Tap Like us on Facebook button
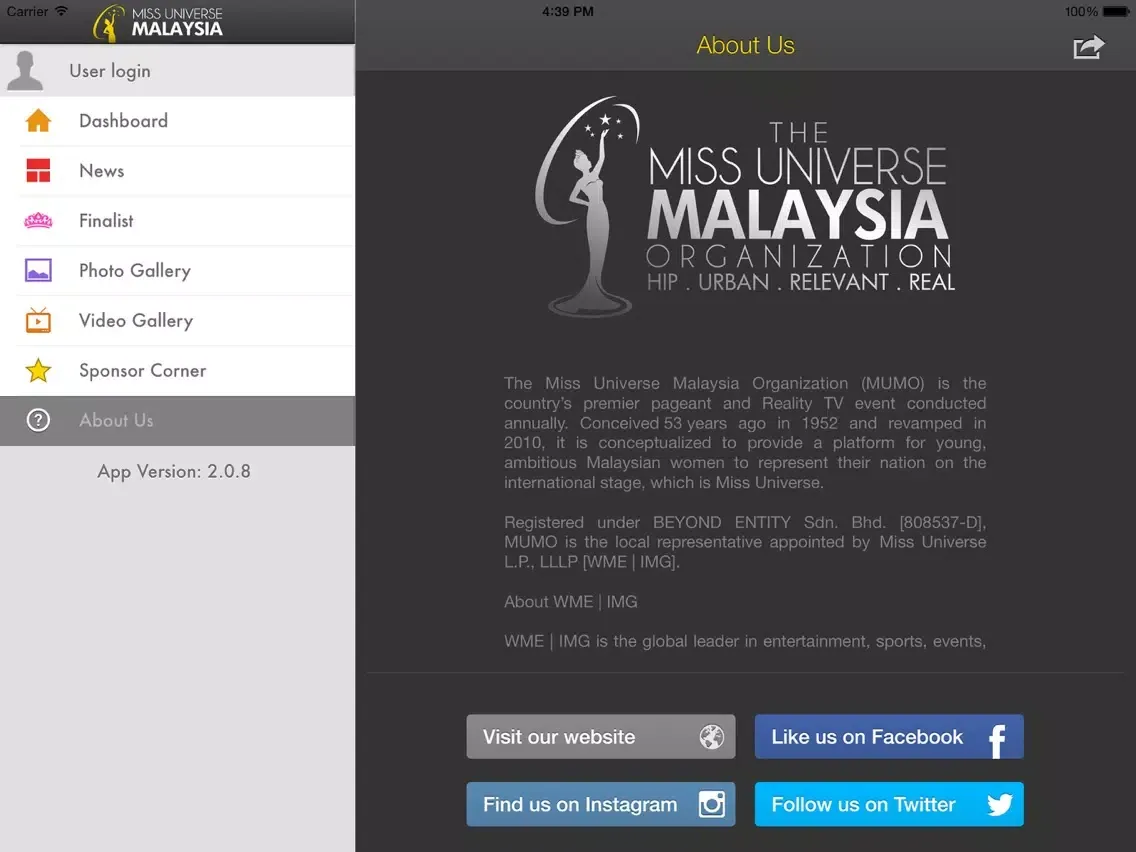 (889, 737)
